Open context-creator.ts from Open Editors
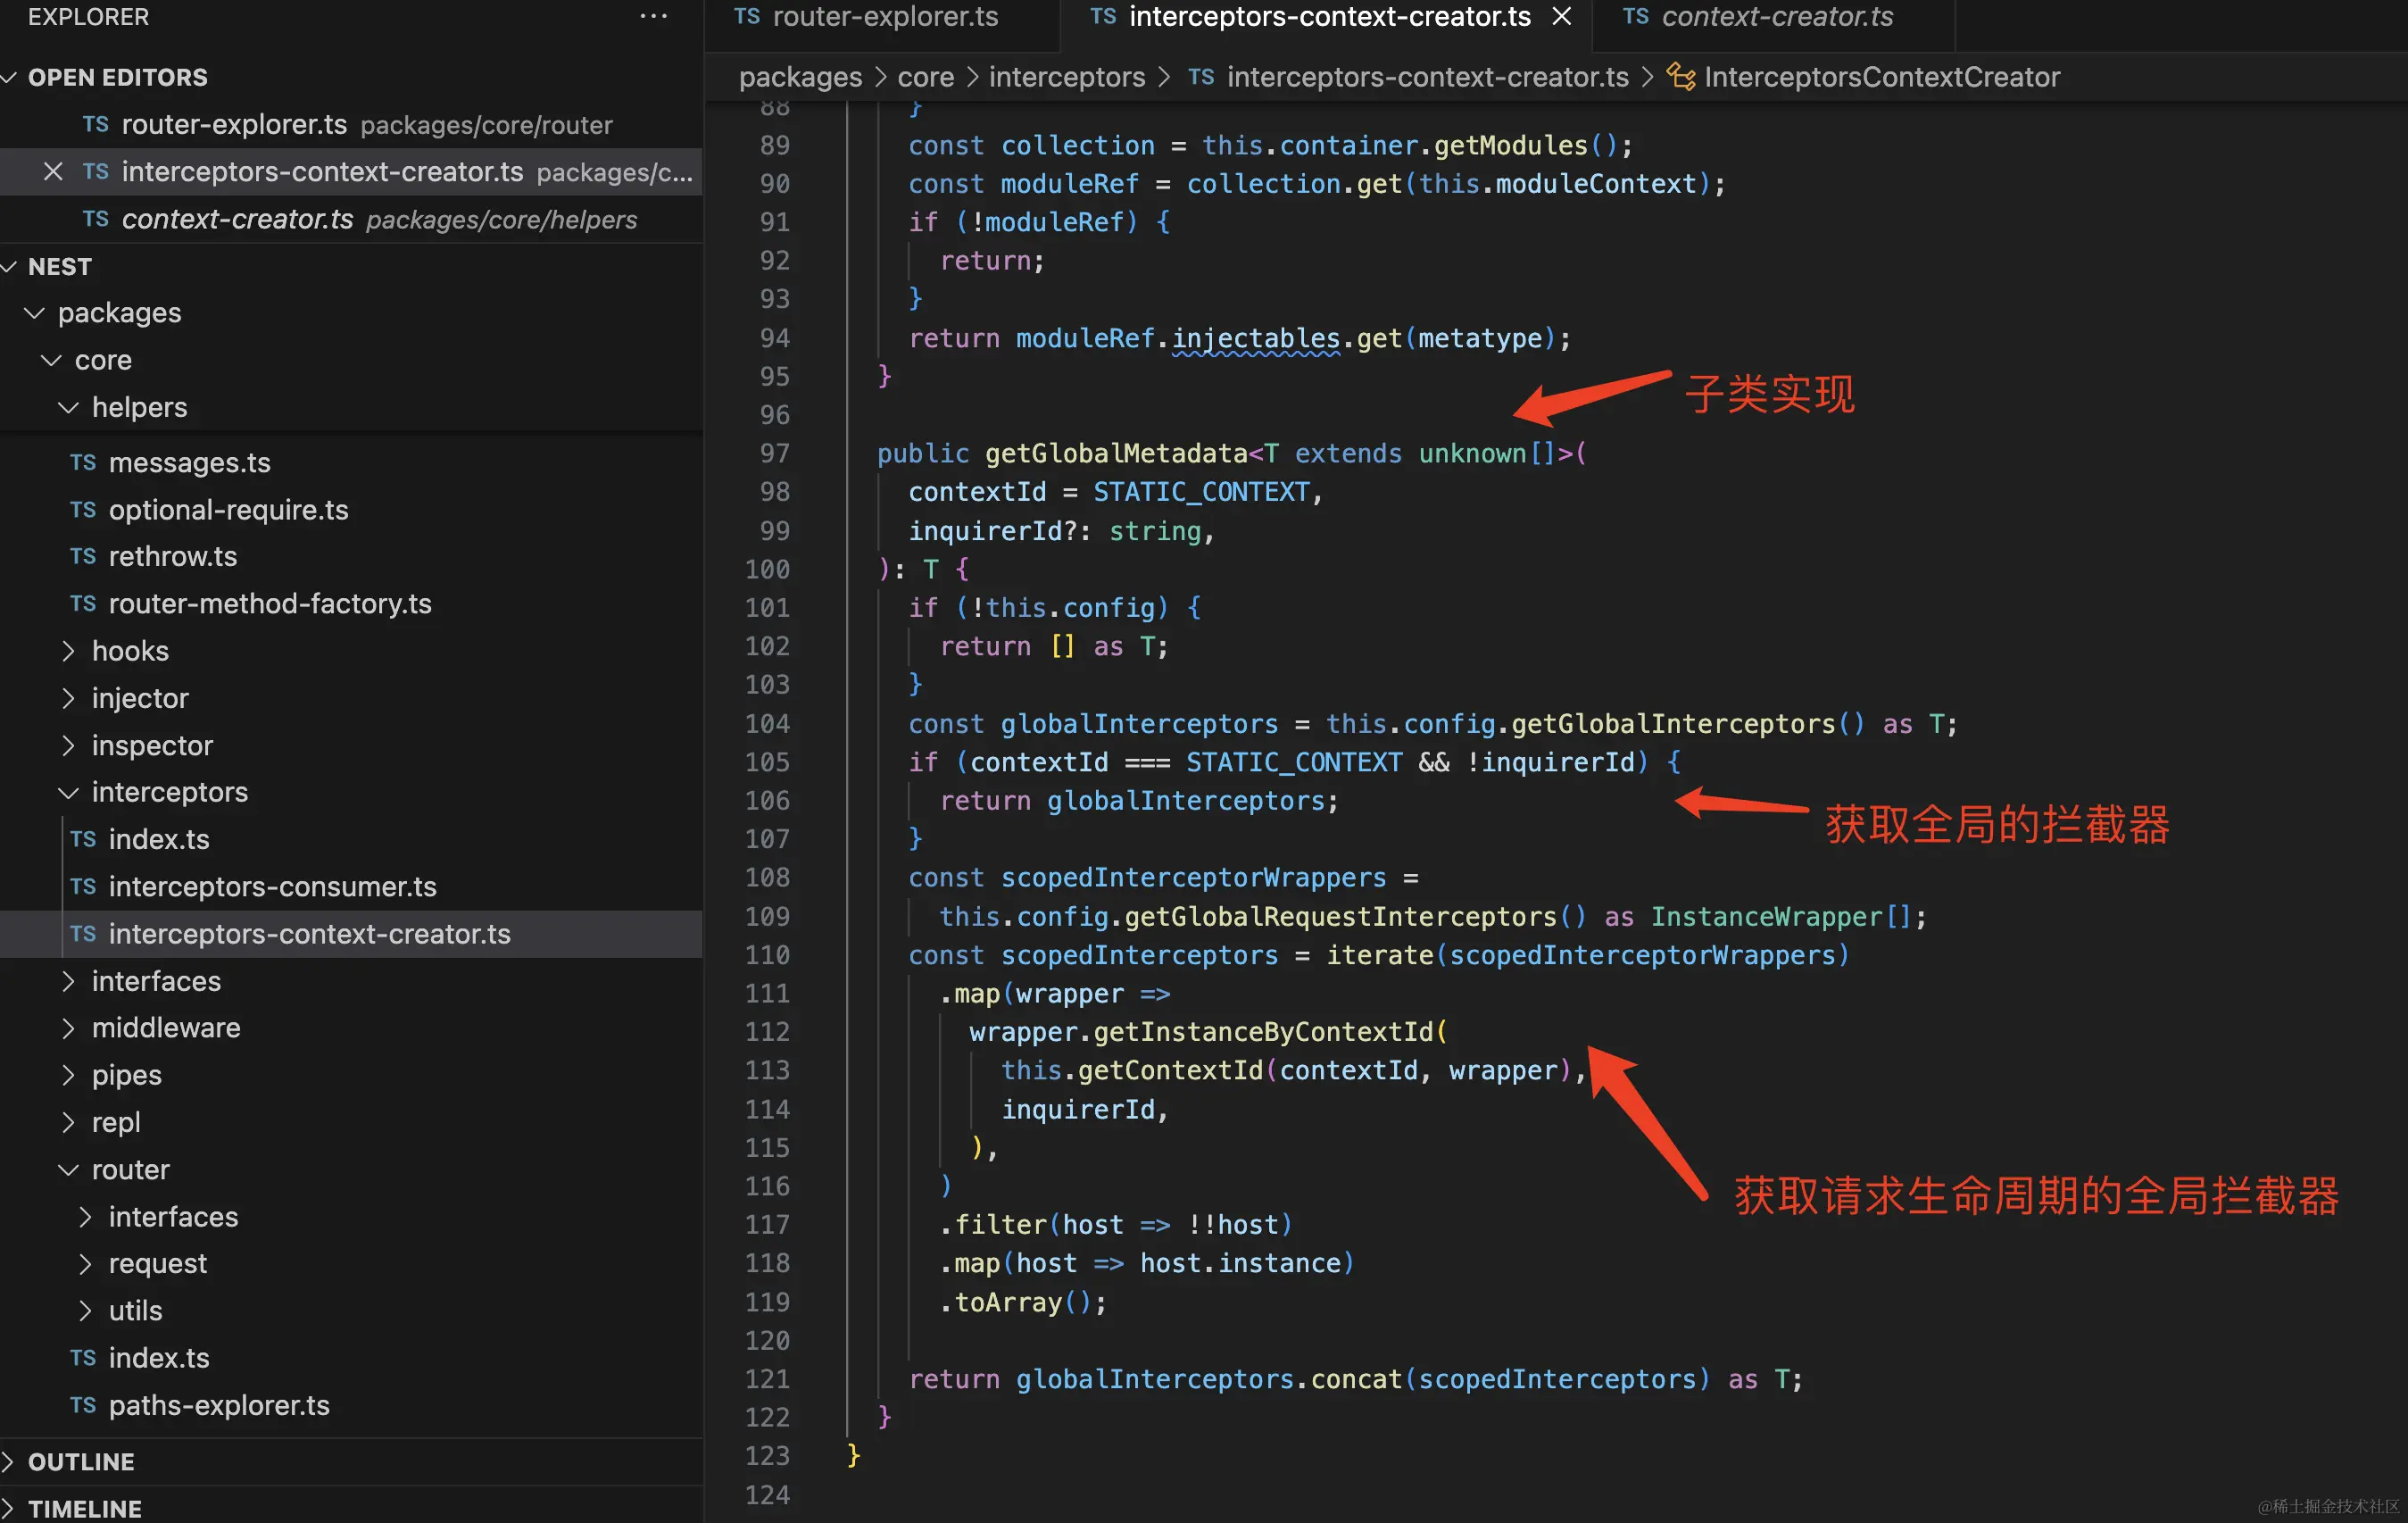 click(351, 219)
